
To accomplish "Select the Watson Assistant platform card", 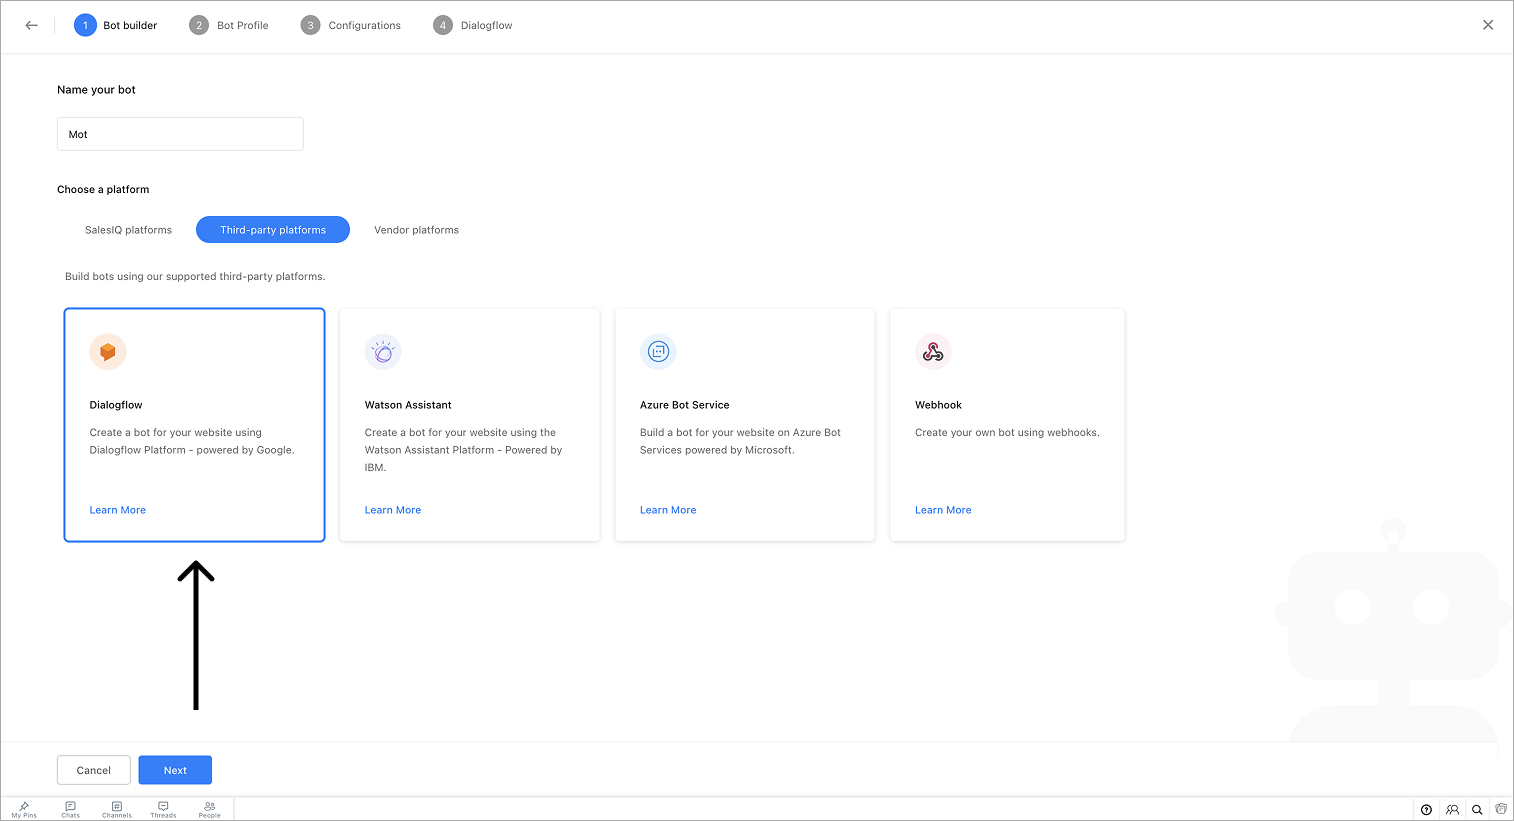I will 469,424.
